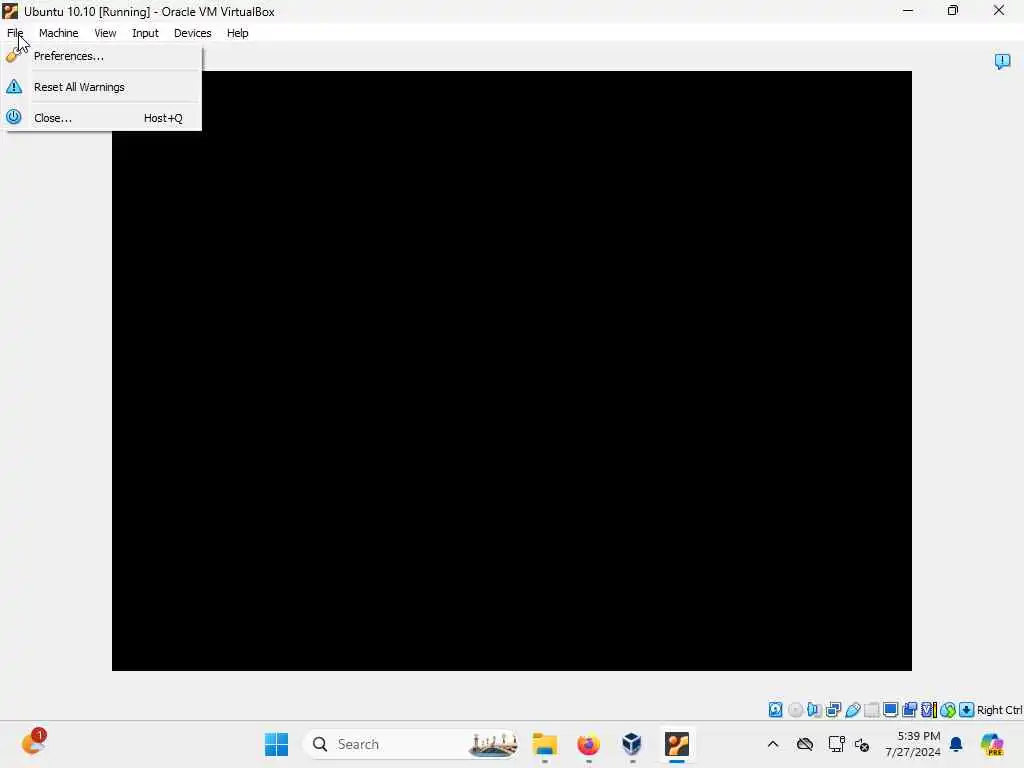Image resolution: width=1024 pixels, height=768 pixels.
Task: Restore down the VirtualBox window
Action: click(953, 10)
